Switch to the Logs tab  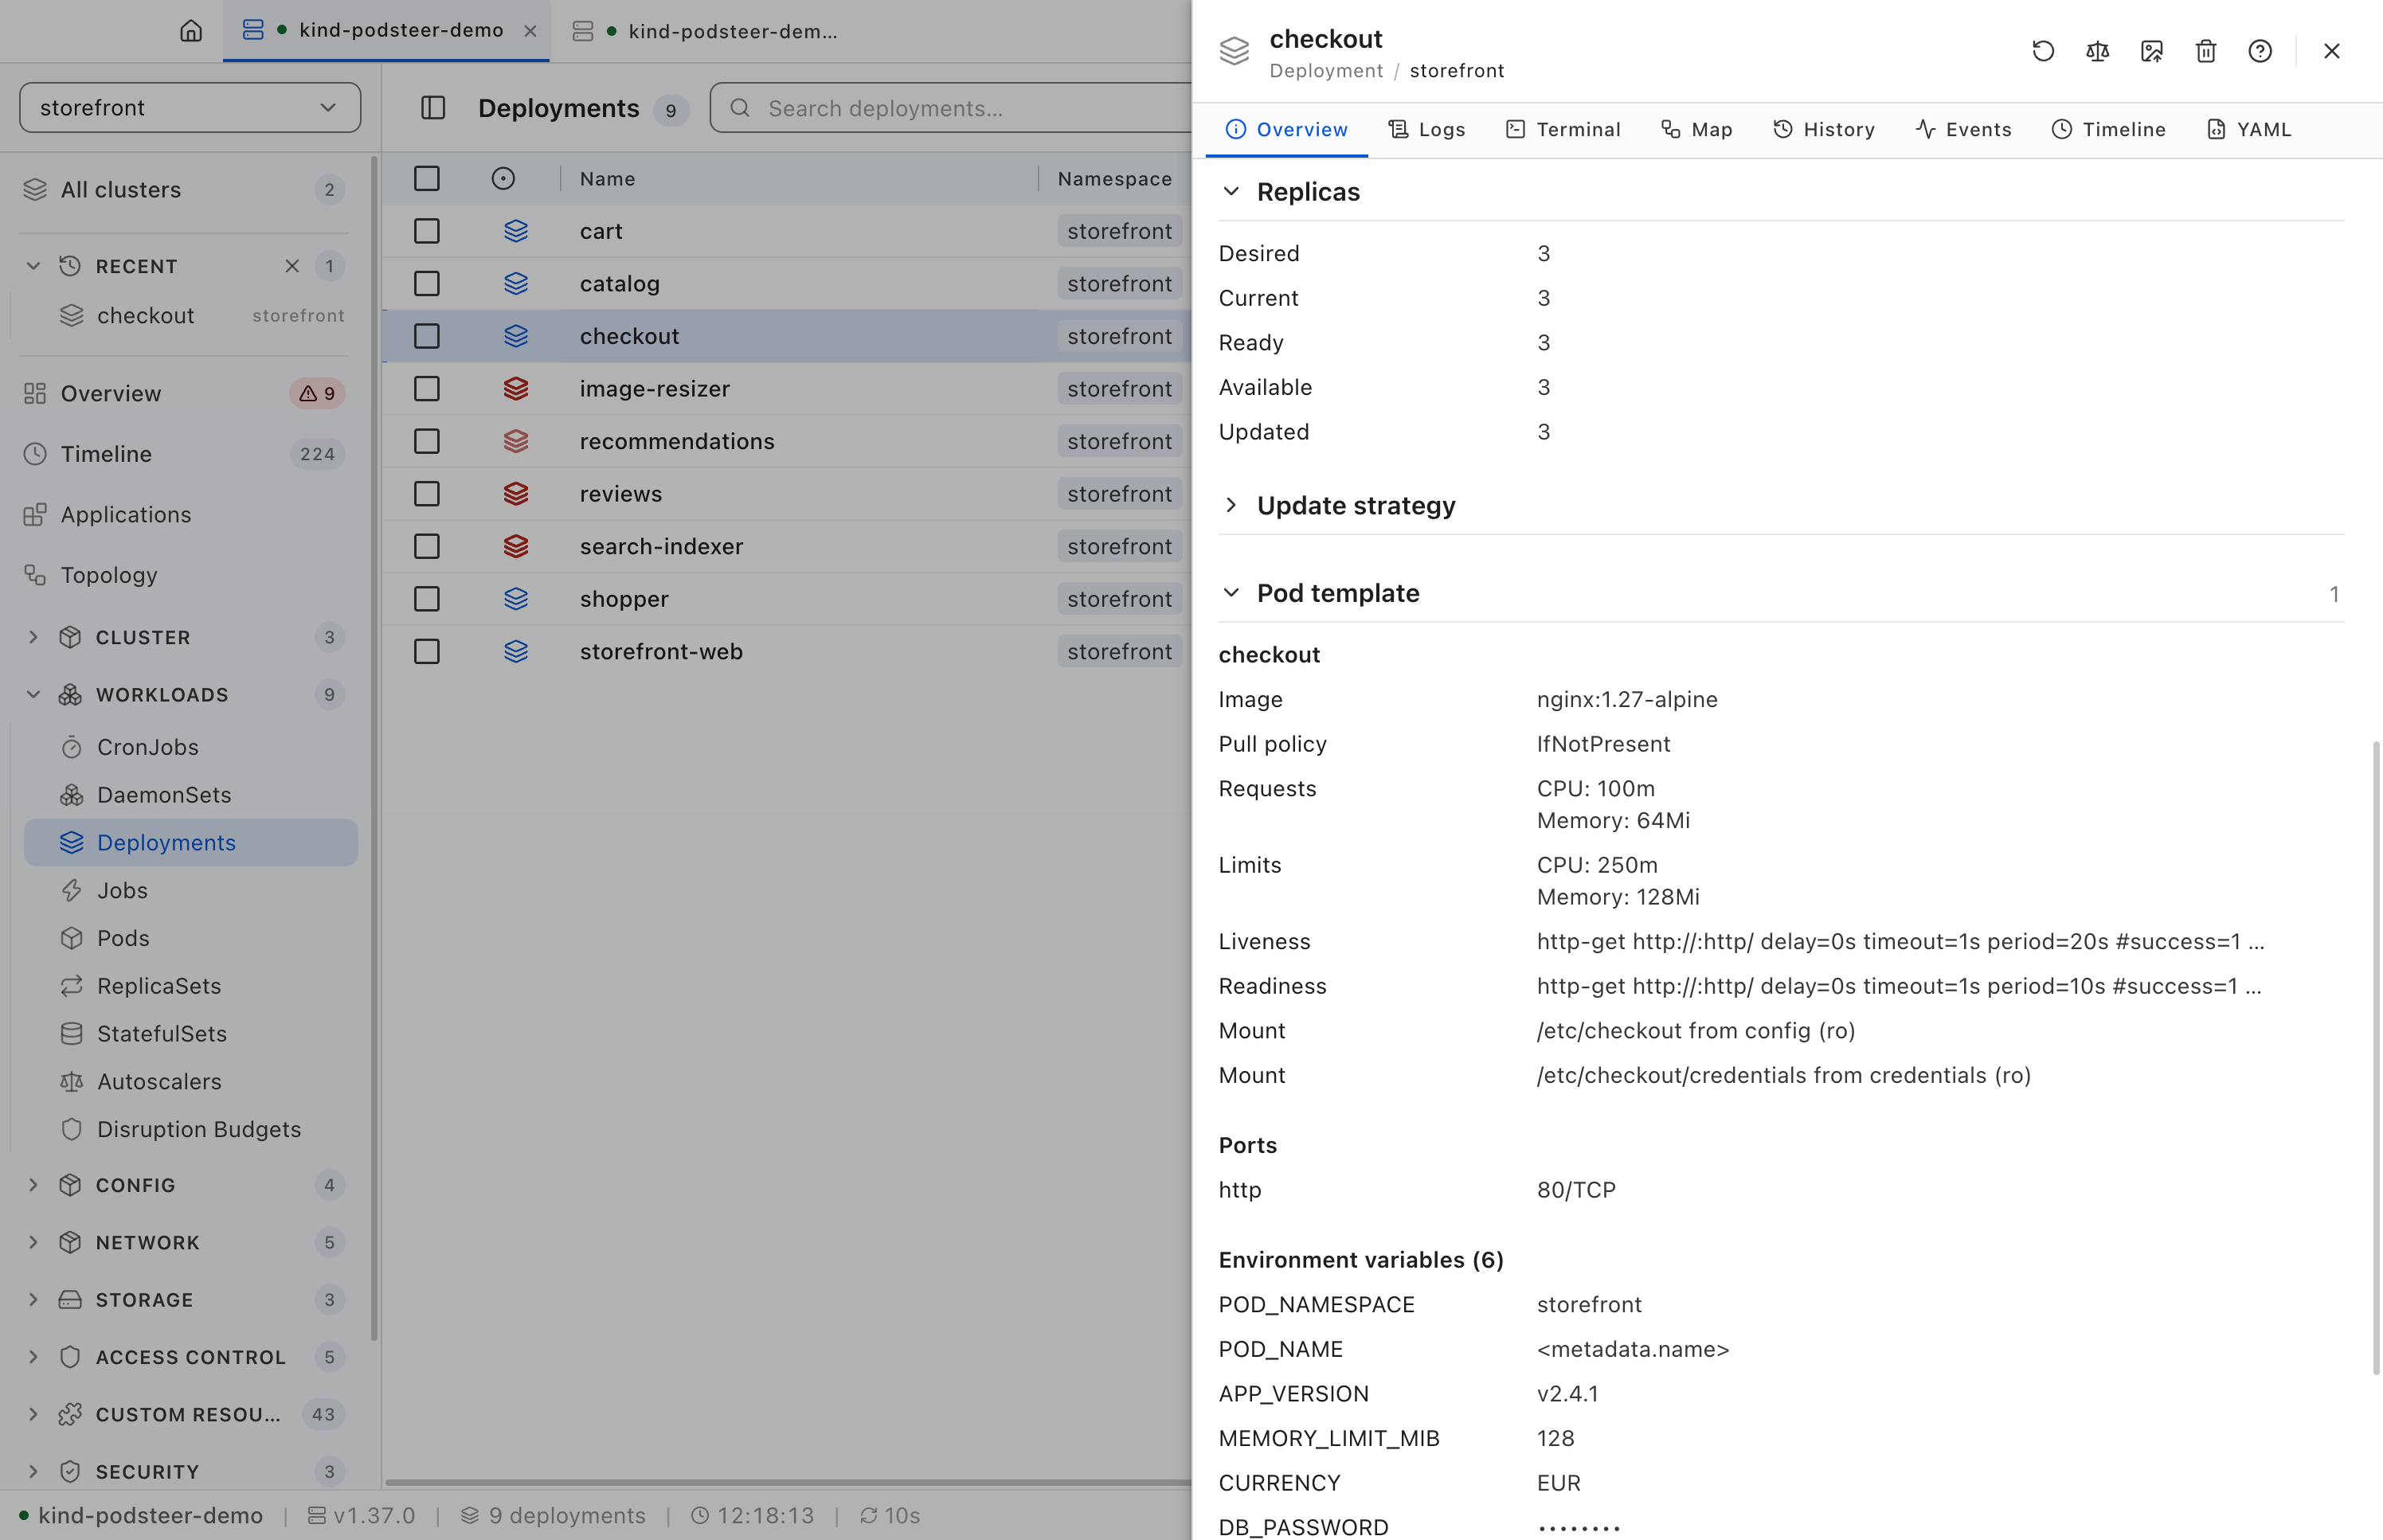click(x=1427, y=129)
